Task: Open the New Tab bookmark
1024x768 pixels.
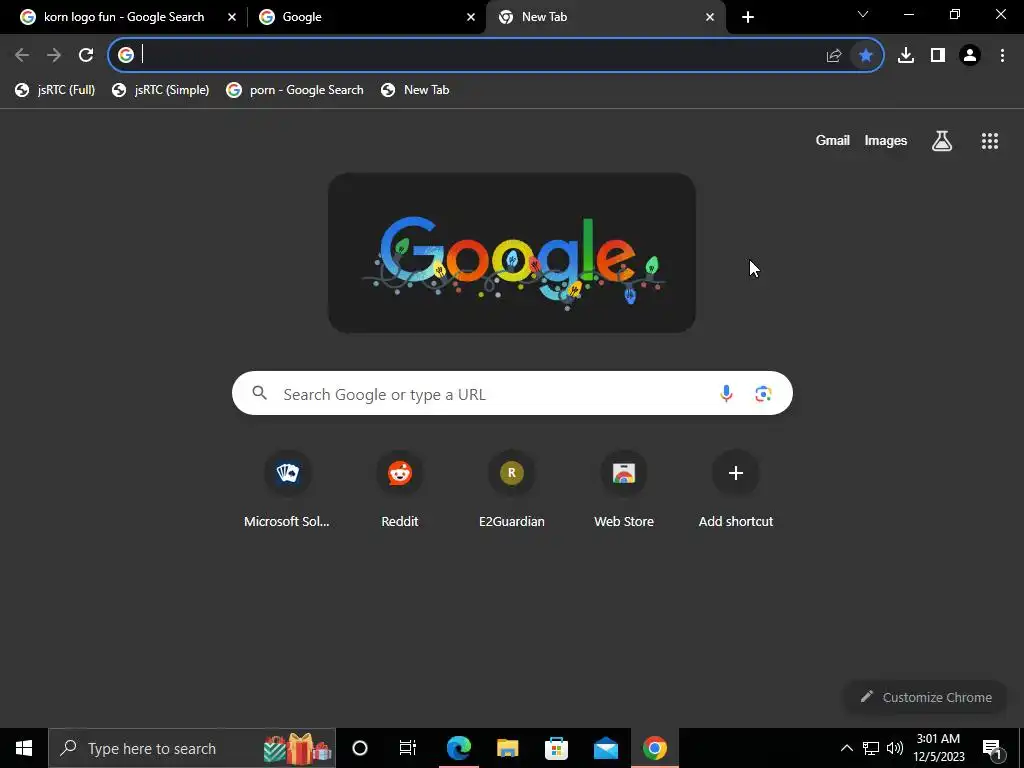Action: pos(415,90)
